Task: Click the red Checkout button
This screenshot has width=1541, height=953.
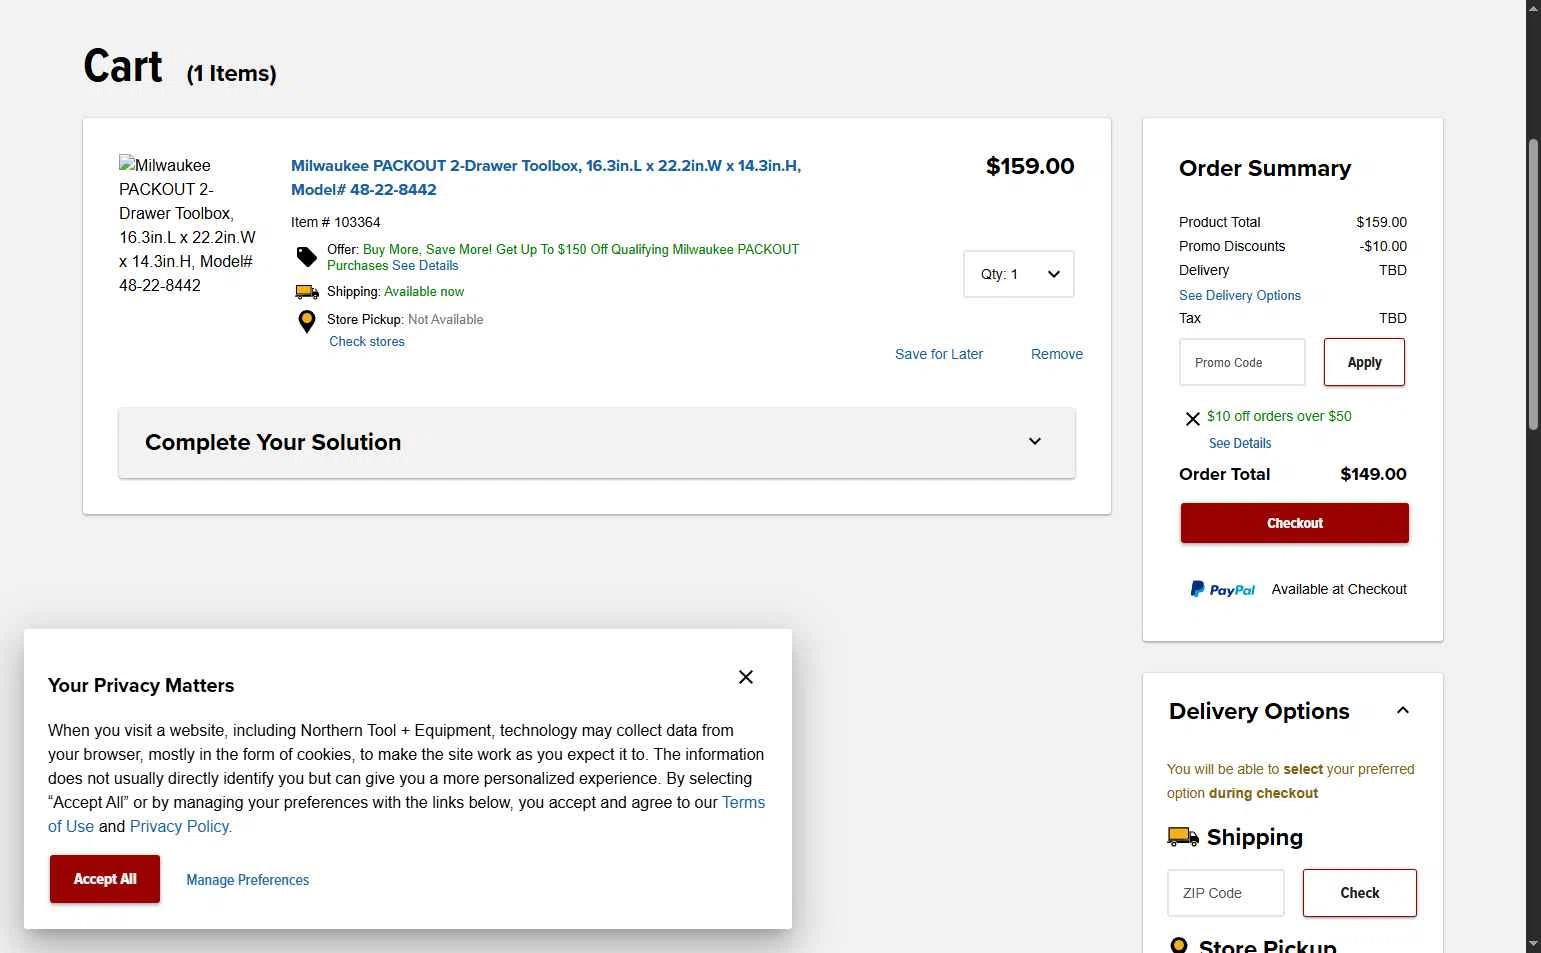Action: point(1294,523)
